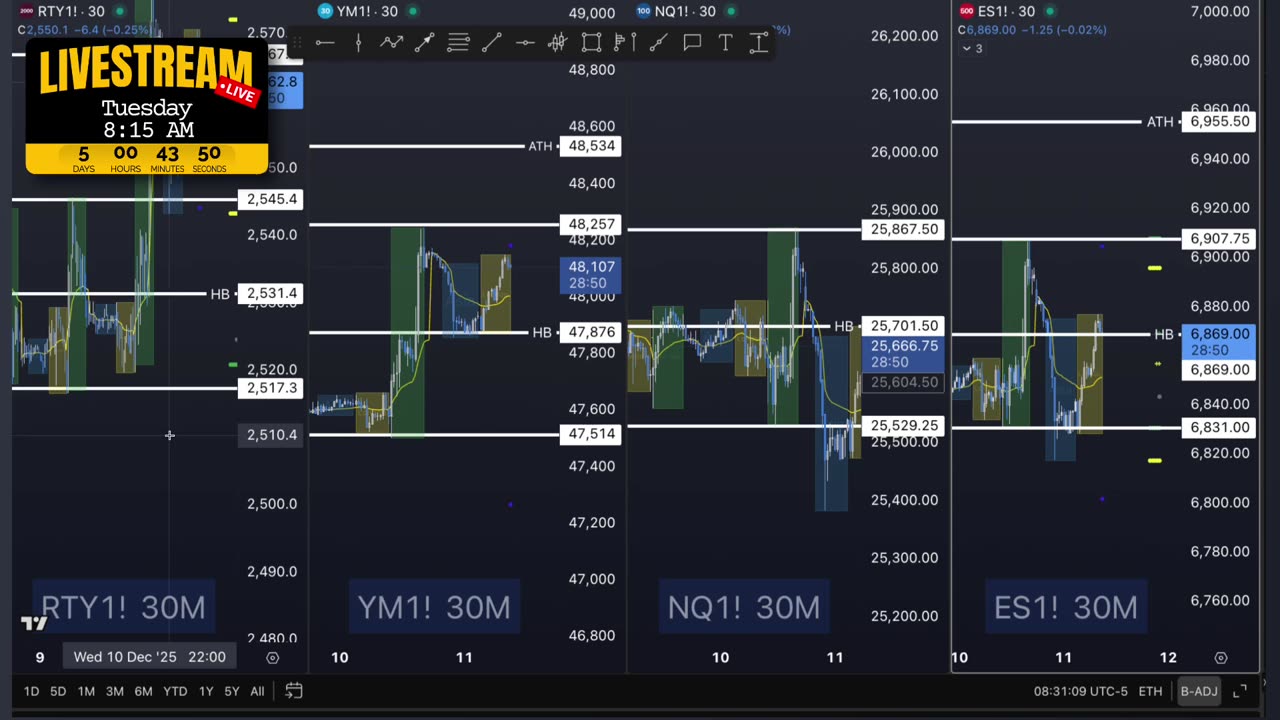Set date range to 1M
This screenshot has width=1280, height=720.
click(86, 691)
